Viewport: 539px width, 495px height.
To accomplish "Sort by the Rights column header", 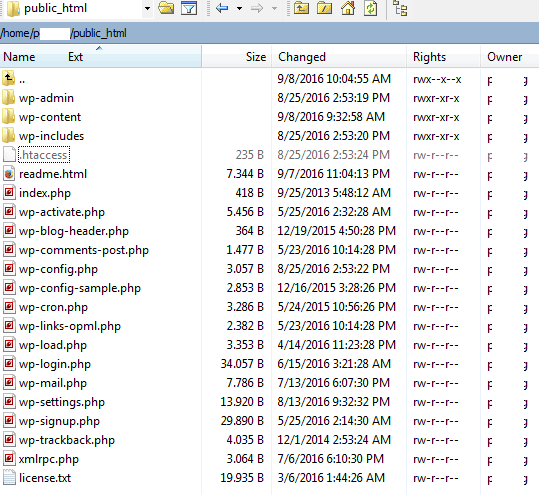I will click(x=429, y=57).
